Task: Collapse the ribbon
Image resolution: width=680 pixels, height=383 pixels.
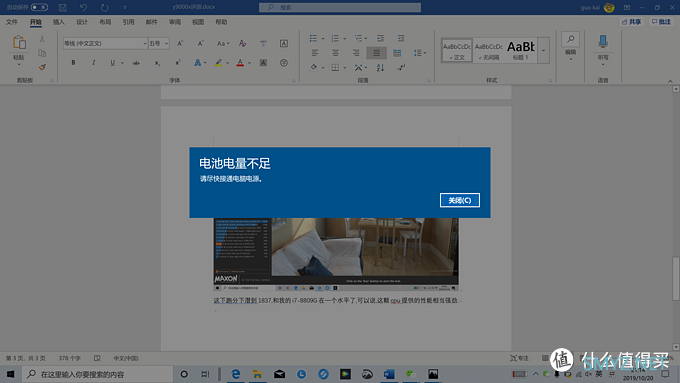Action: point(670,81)
